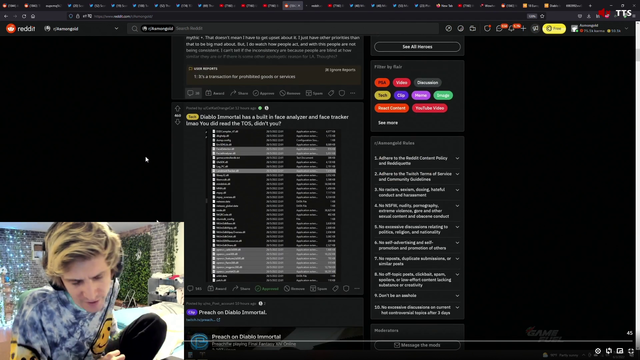Open the Asmongold user account dropdown
The image size is (640, 360).
pos(600,29)
